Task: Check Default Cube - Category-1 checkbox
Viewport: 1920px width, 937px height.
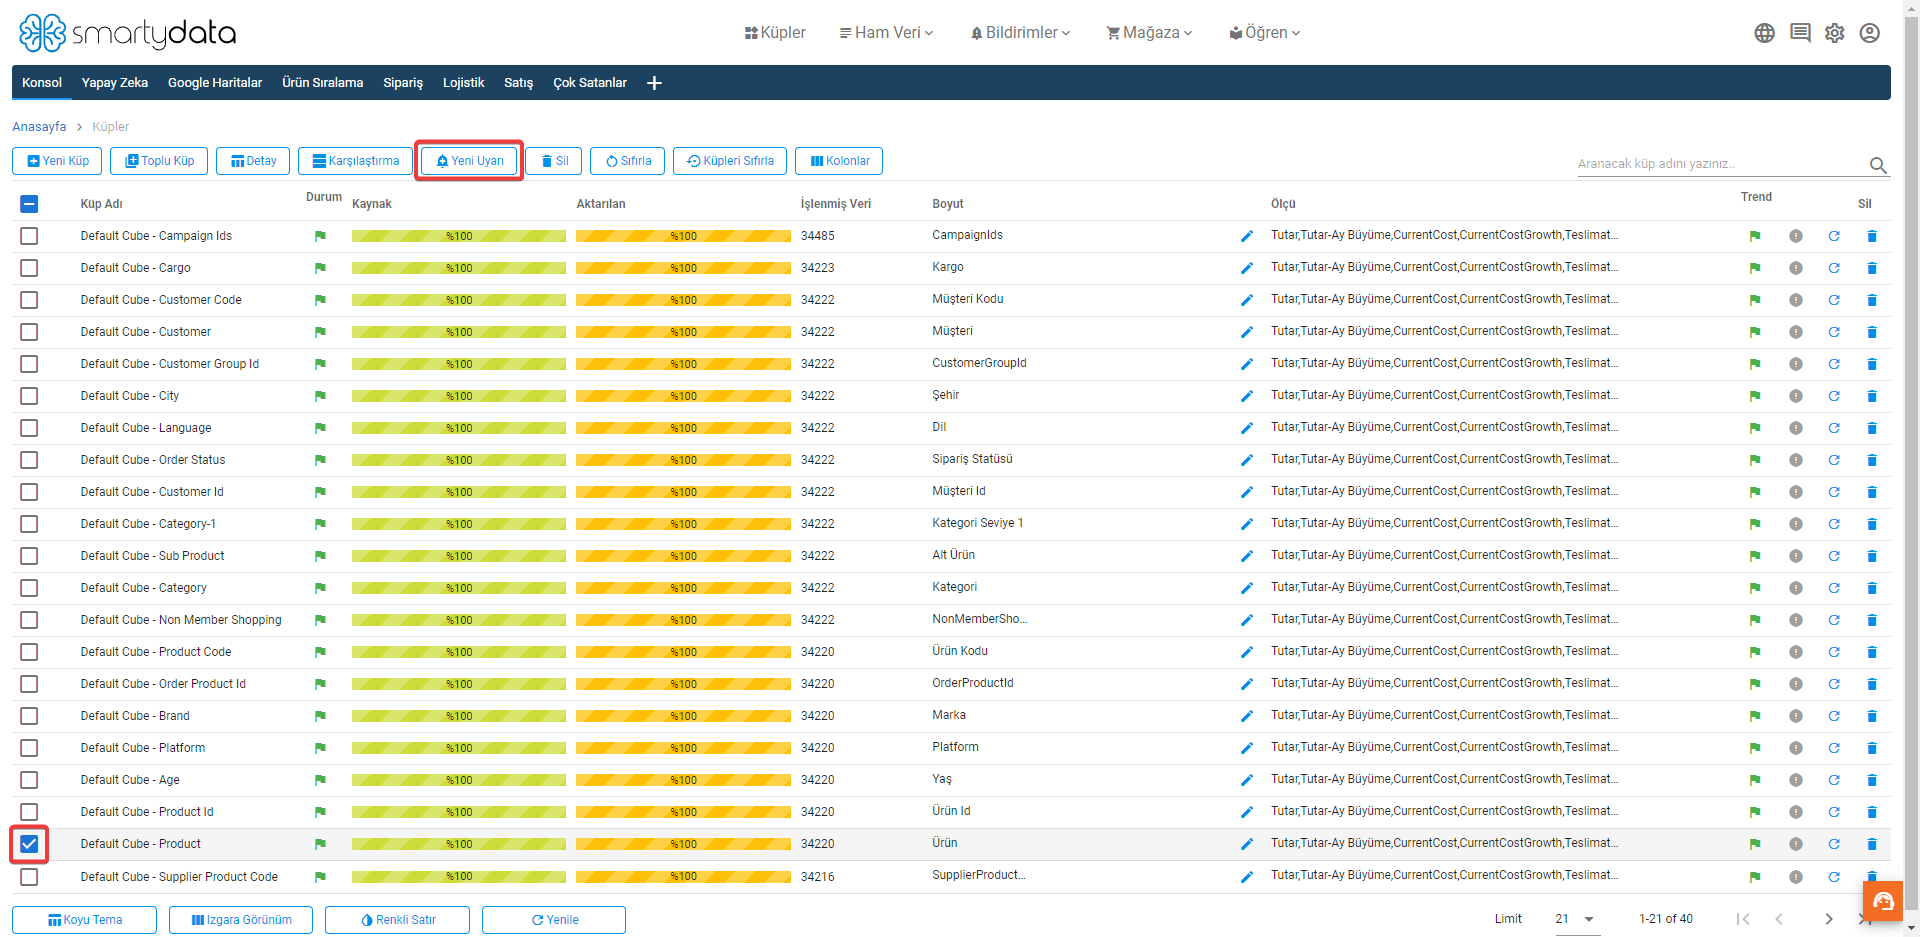Action: click(x=29, y=524)
